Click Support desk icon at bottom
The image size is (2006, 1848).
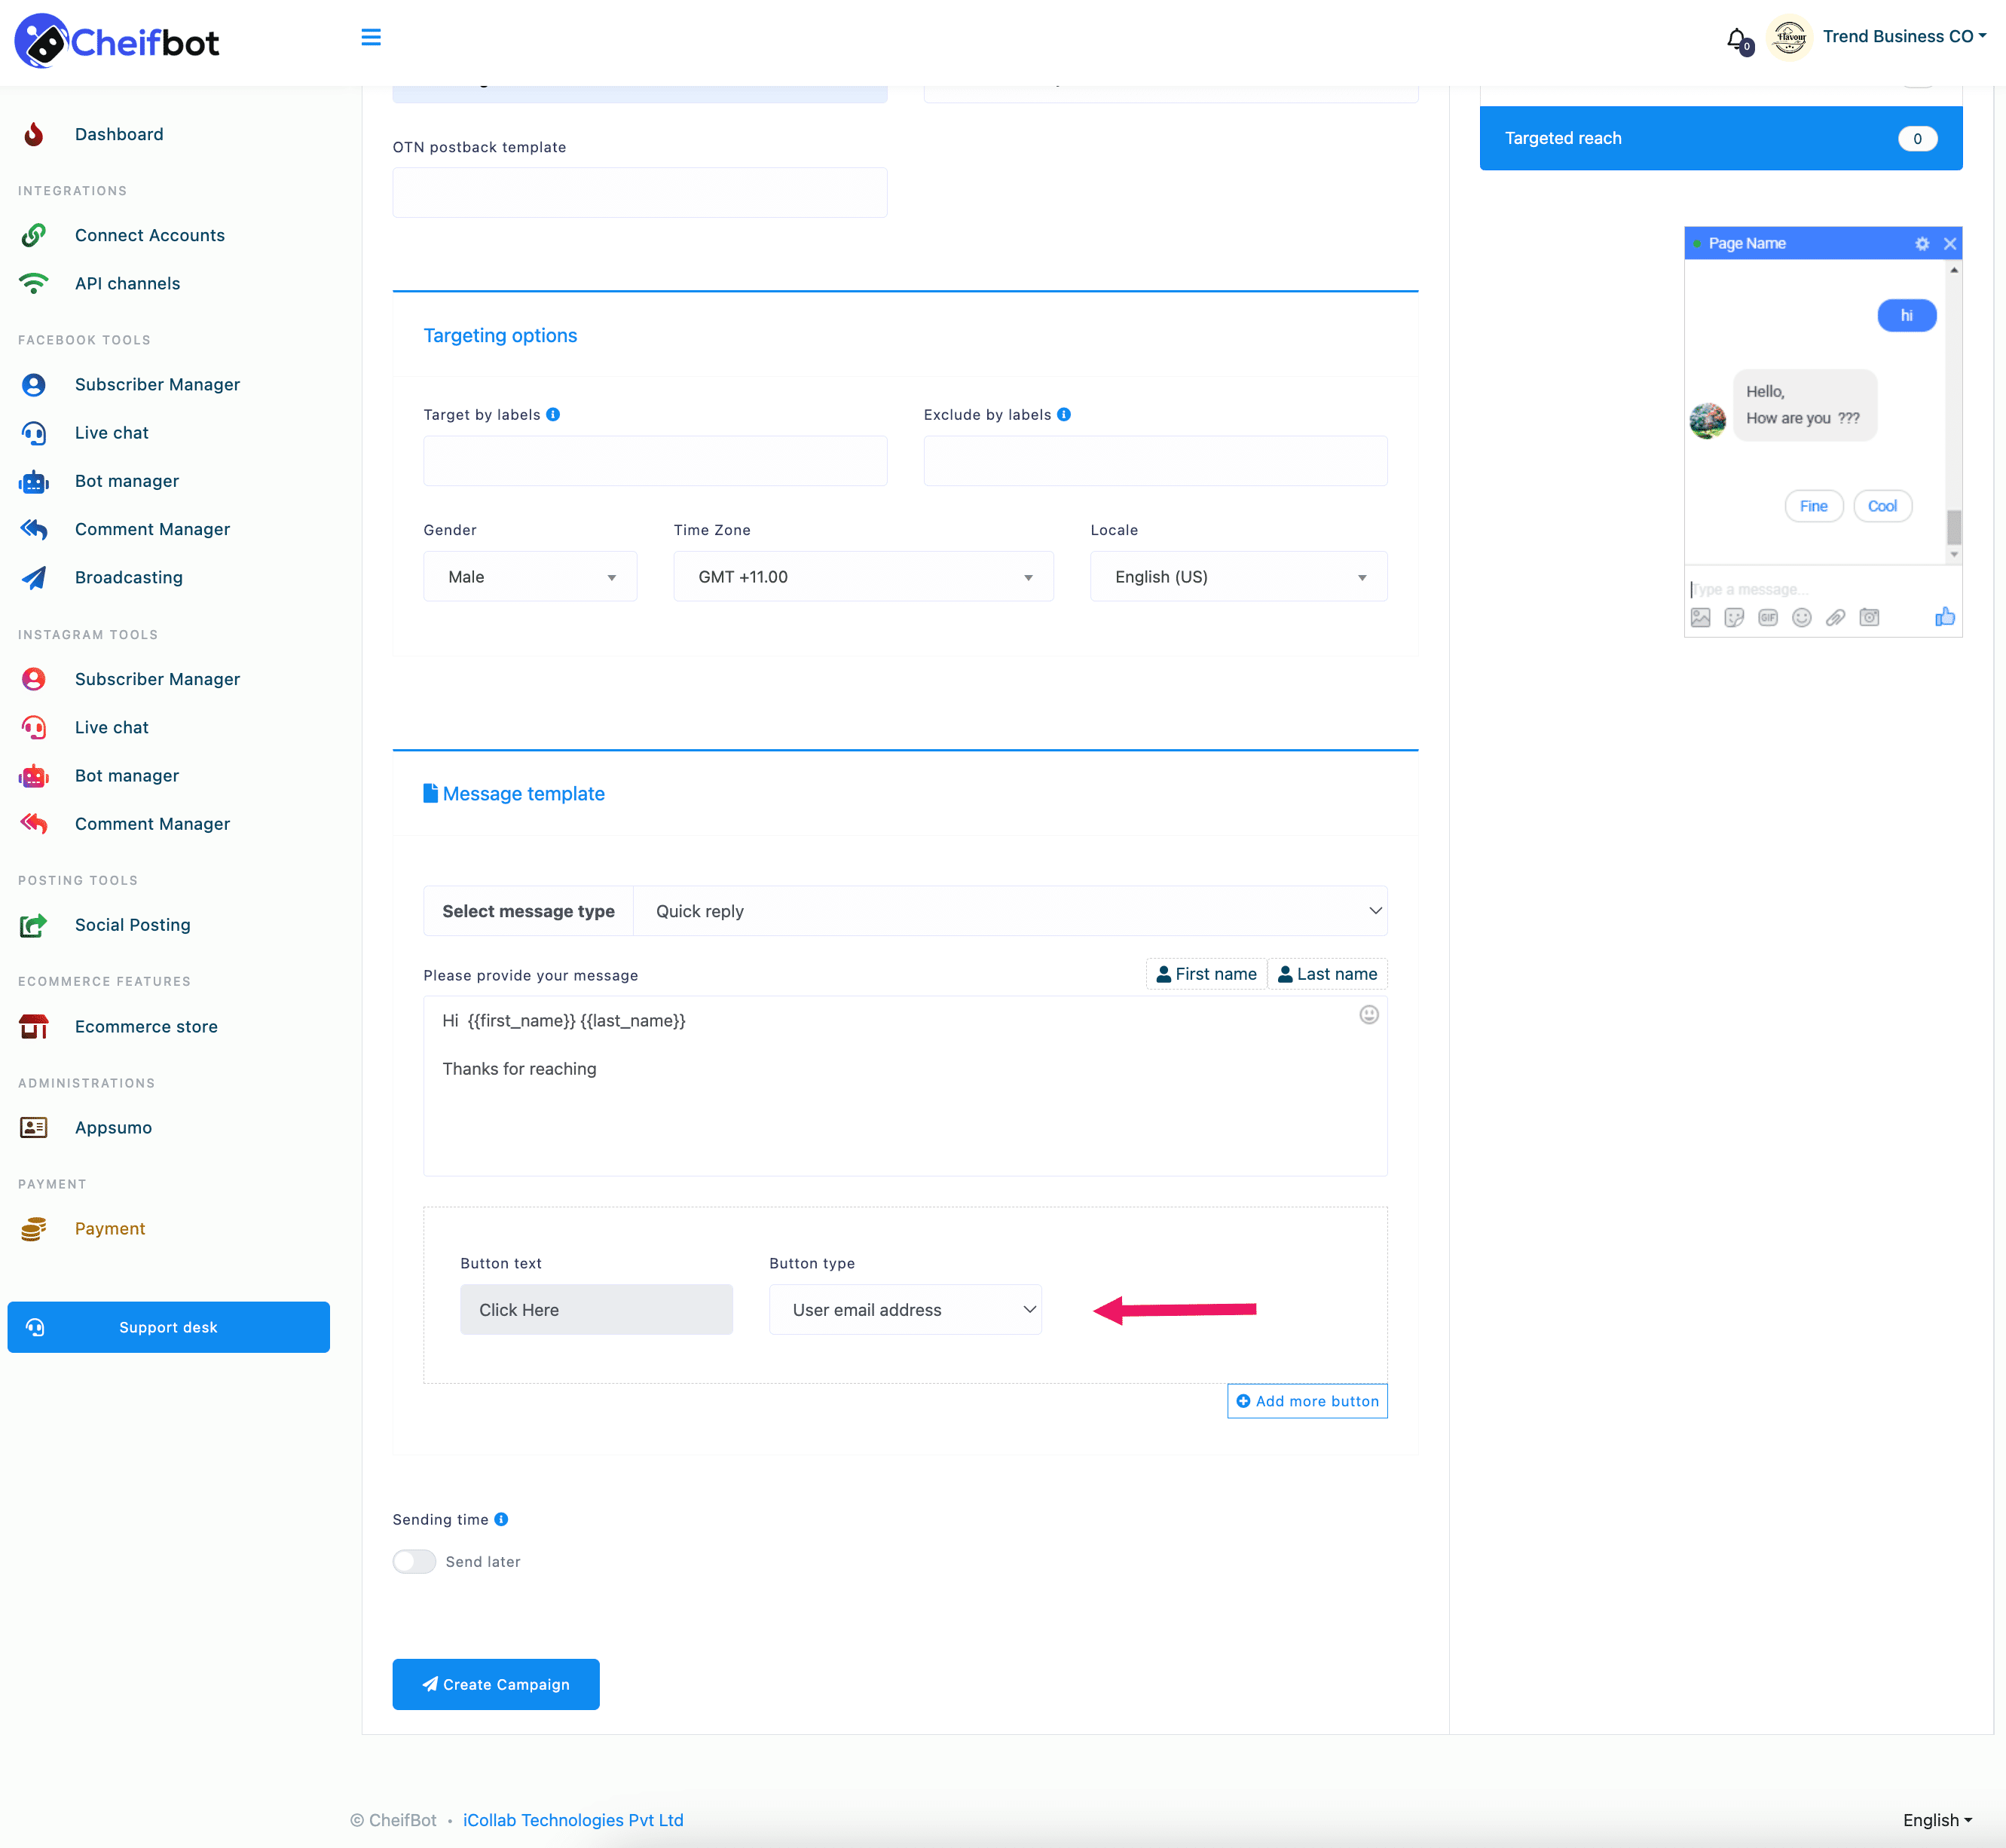pyautogui.click(x=37, y=1325)
